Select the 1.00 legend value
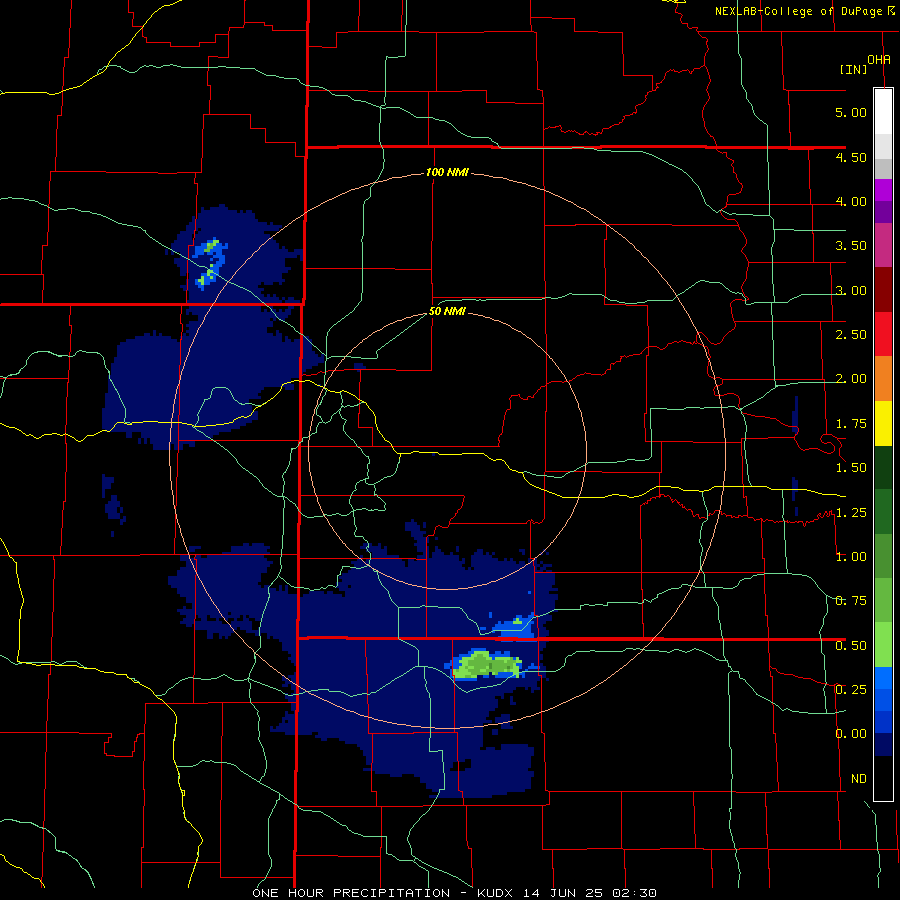Screen dimensions: 900x900 851,557
